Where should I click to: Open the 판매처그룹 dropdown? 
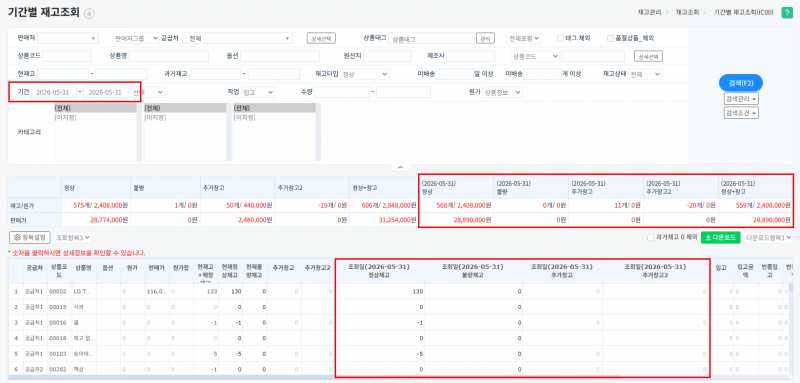136,38
